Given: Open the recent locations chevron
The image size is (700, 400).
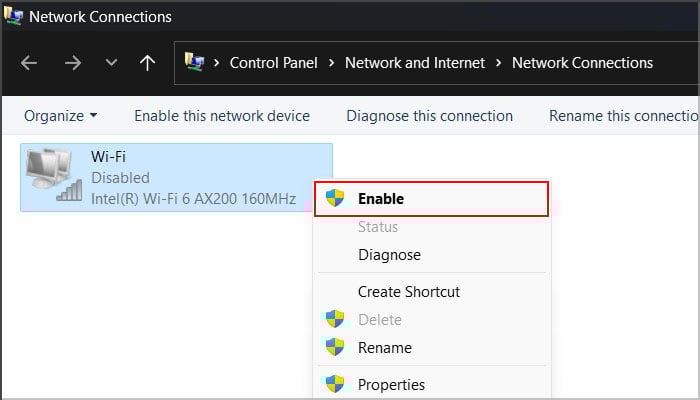Looking at the screenshot, I should (111, 63).
